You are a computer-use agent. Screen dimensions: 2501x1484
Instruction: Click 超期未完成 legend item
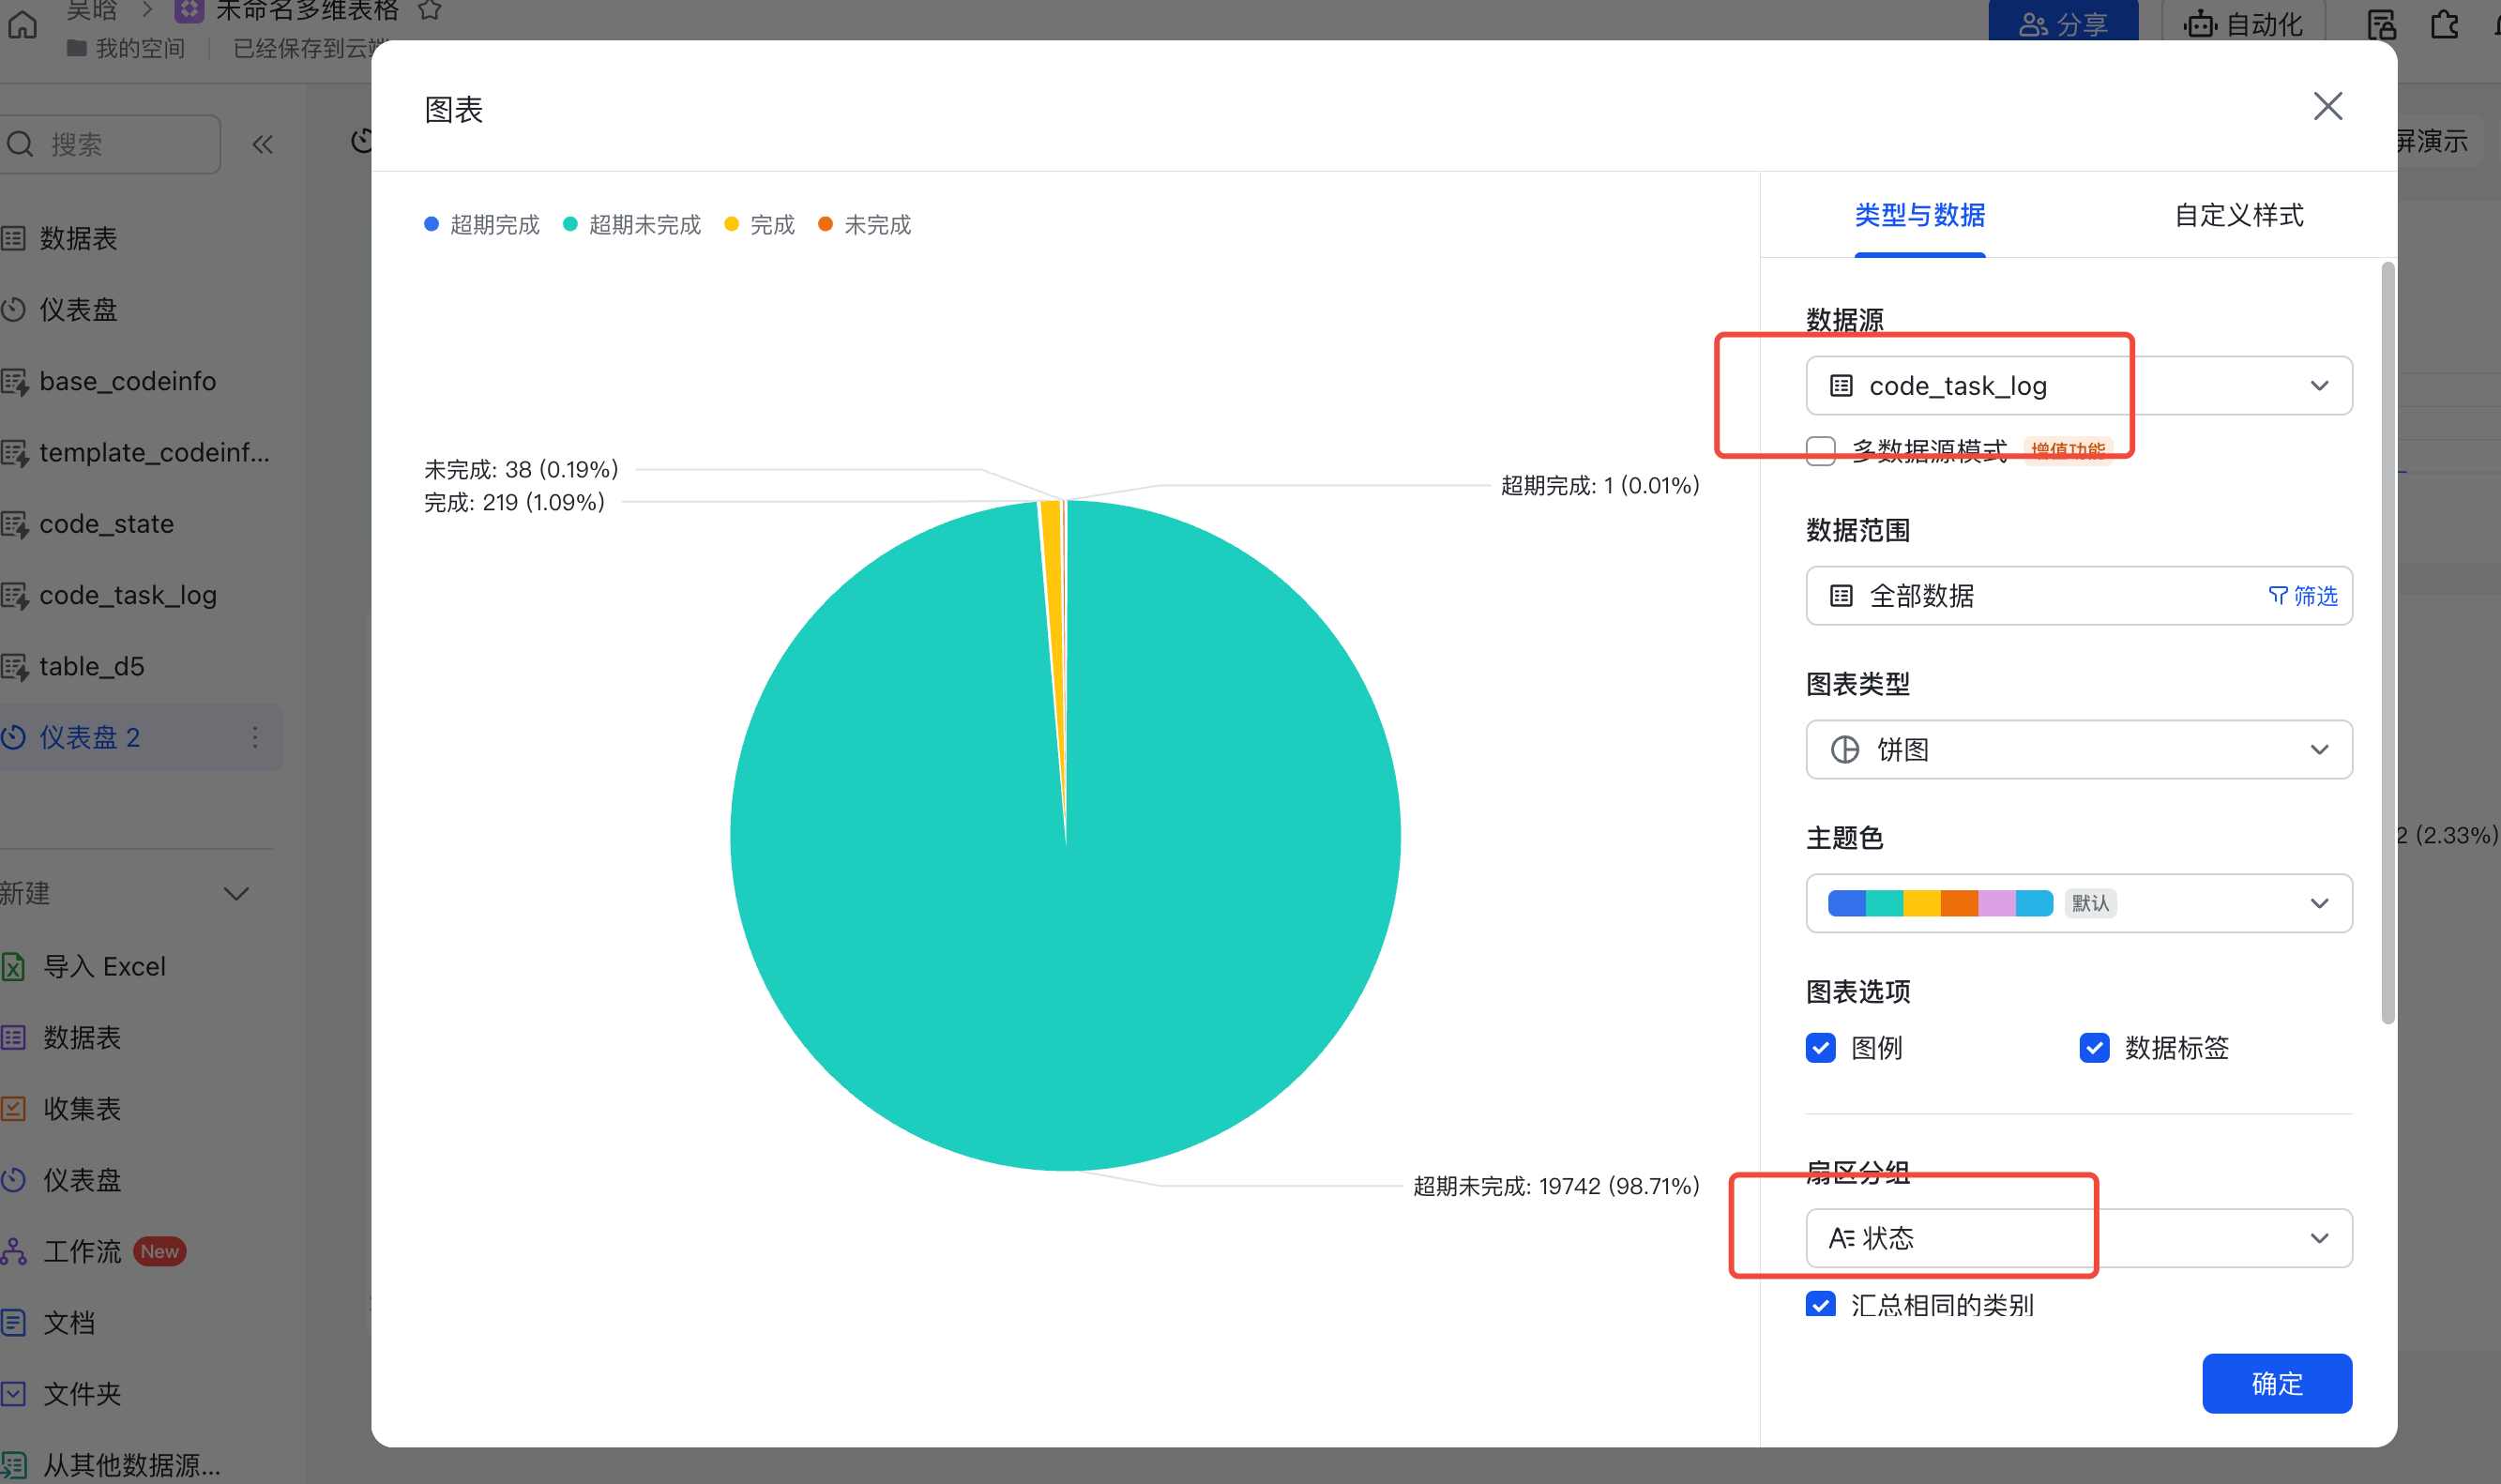(x=632, y=225)
